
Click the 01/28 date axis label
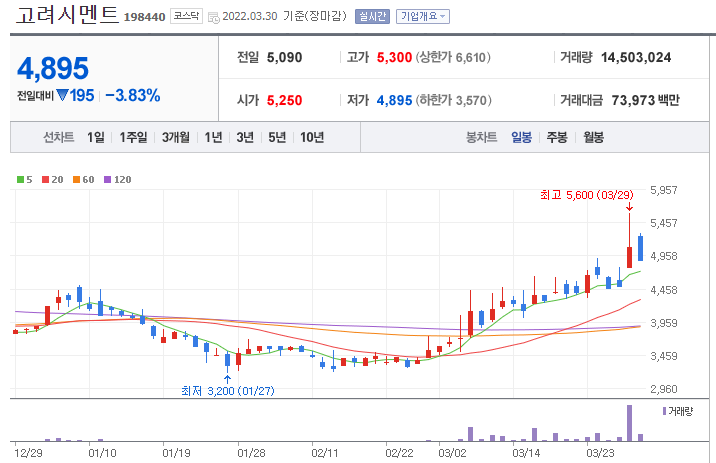tap(251, 453)
